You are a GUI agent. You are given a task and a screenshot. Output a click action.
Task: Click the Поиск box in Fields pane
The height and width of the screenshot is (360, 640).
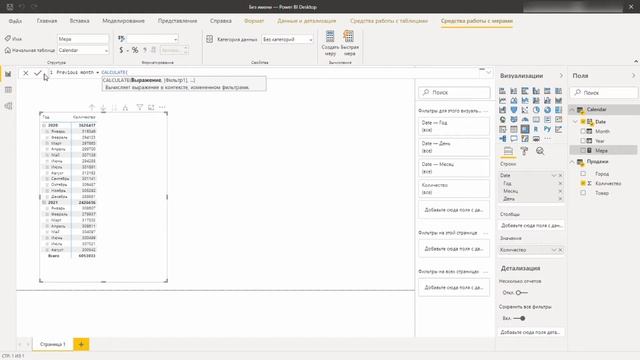pos(604,93)
